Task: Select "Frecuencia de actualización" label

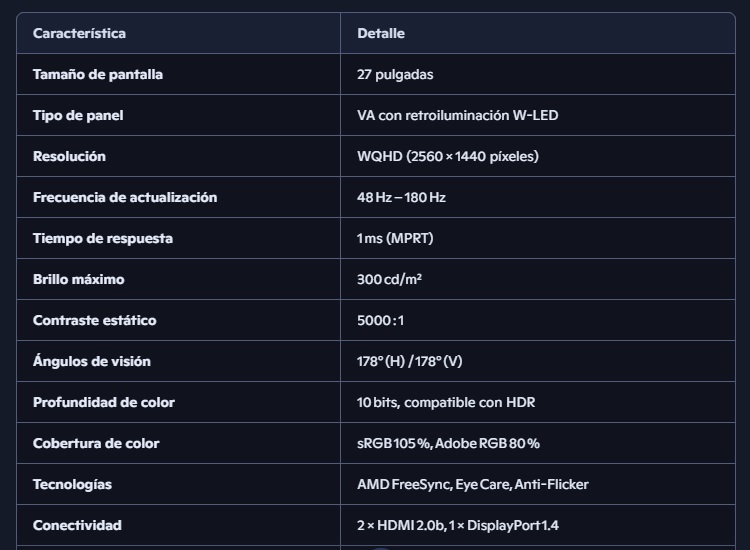Action: pyautogui.click(x=125, y=197)
